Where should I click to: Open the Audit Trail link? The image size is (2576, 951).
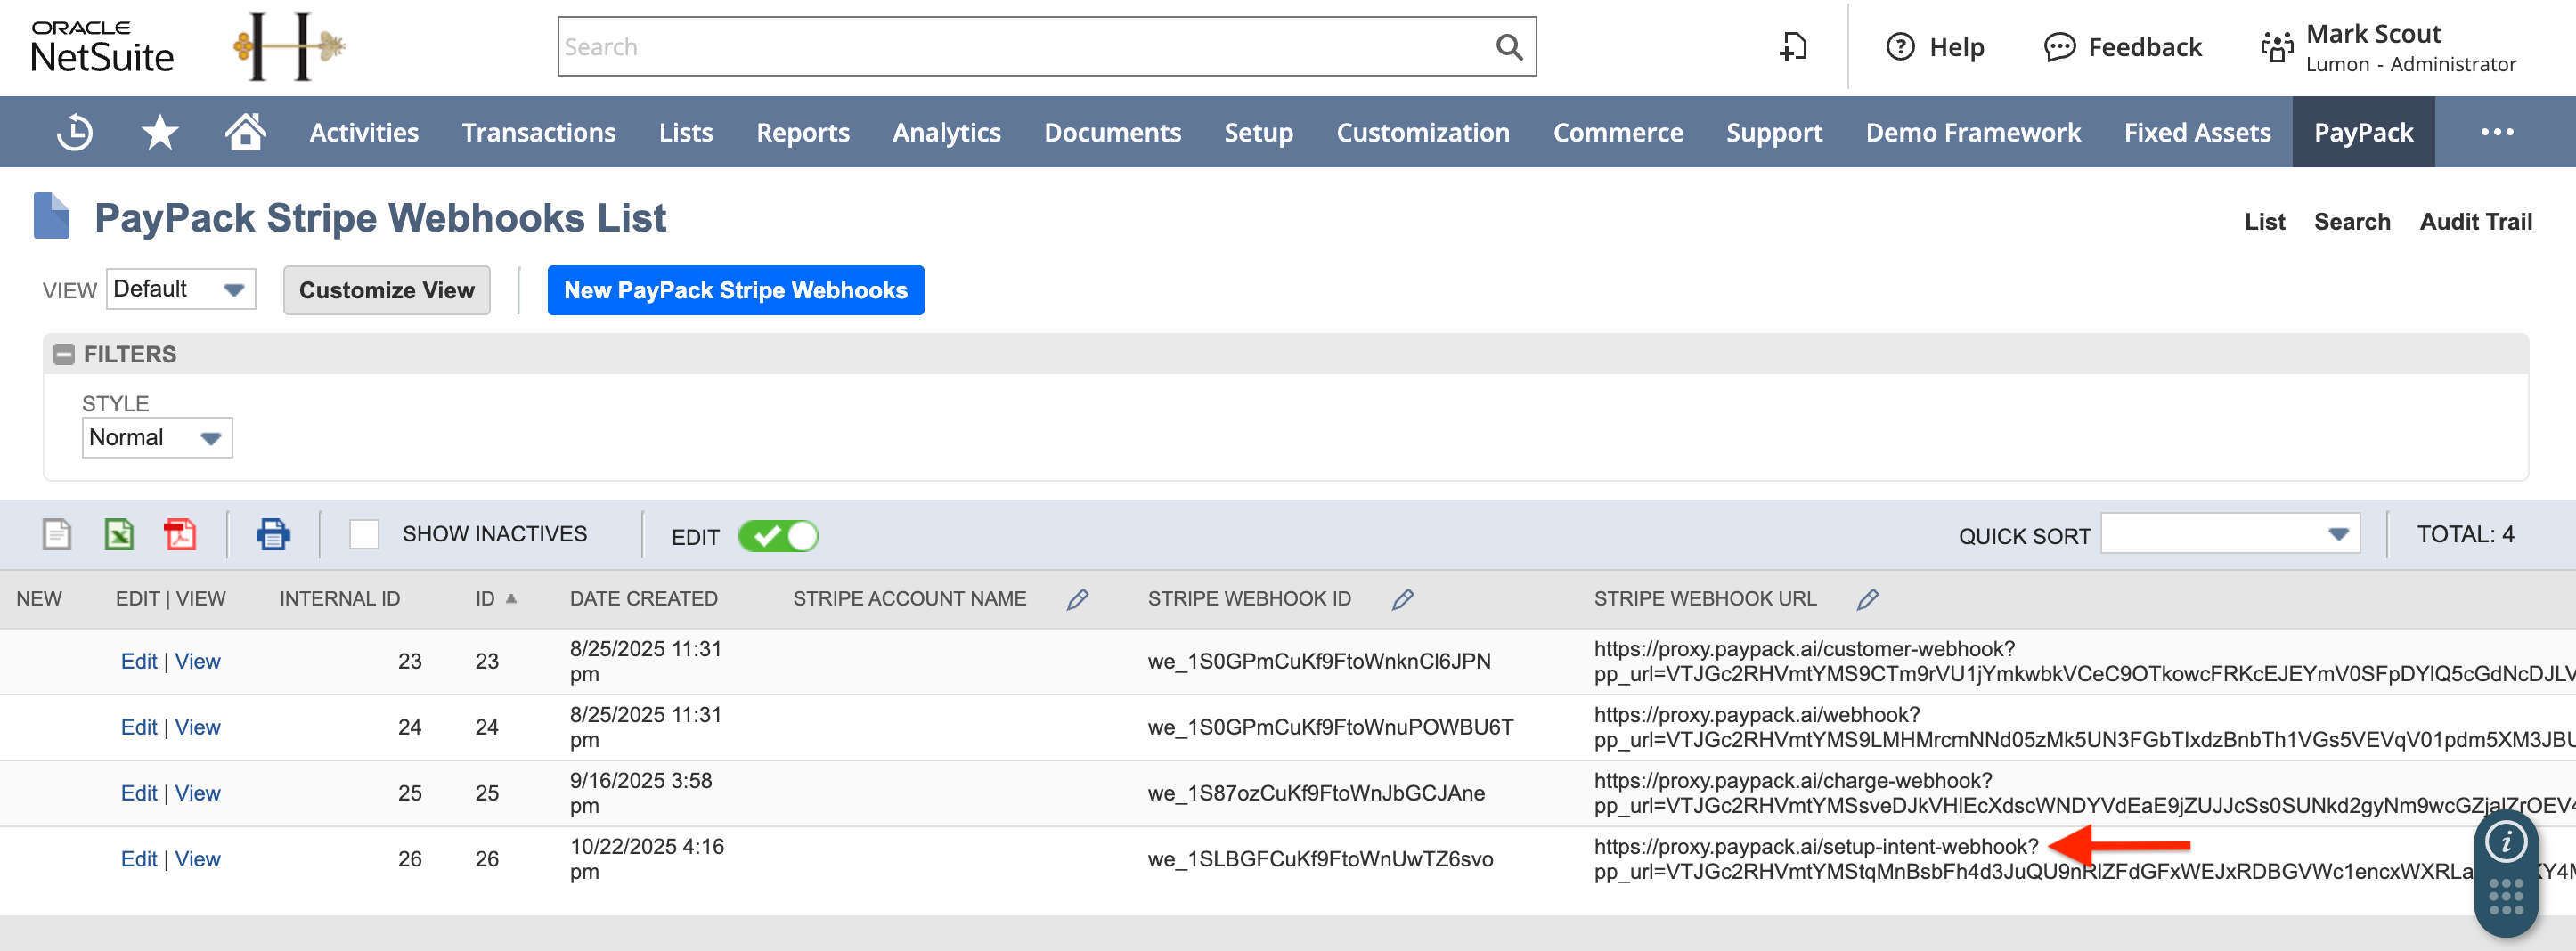(x=2475, y=221)
